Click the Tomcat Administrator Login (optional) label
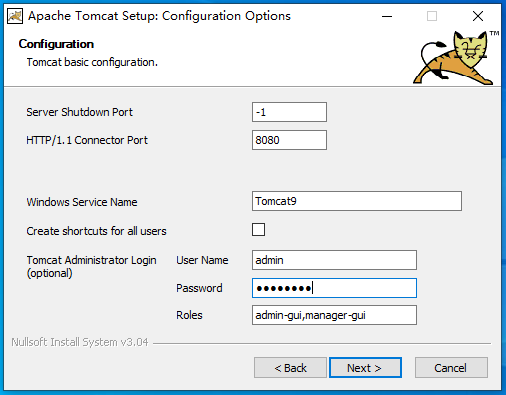The image size is (506, 395). point(91,266)
